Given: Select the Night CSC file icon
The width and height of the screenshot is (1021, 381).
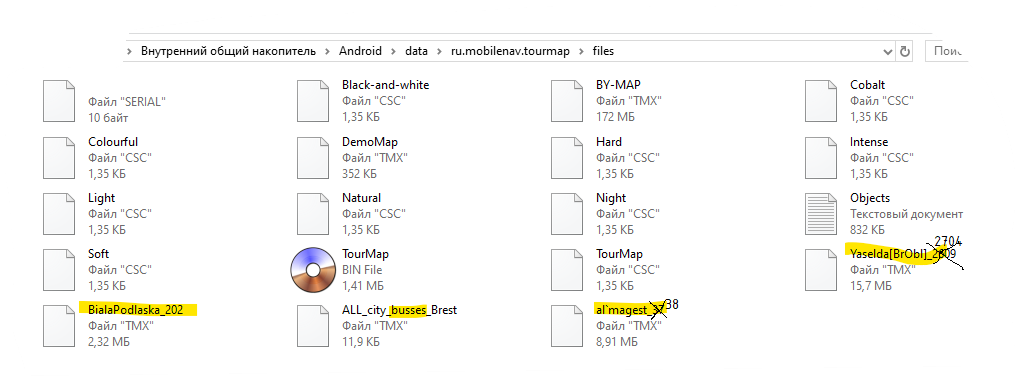Looking at the screenshot, I should coord(567,214).
